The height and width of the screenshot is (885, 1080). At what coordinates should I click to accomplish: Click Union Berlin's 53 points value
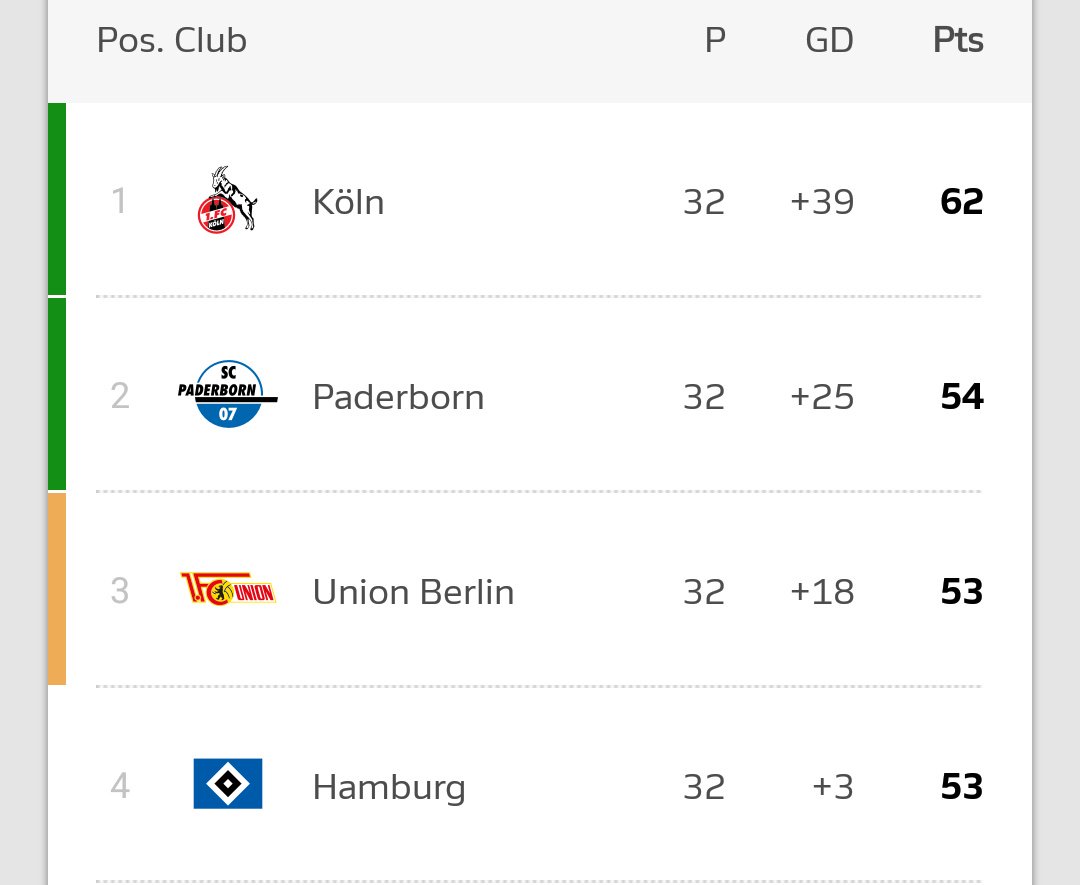tap(961, 592)
